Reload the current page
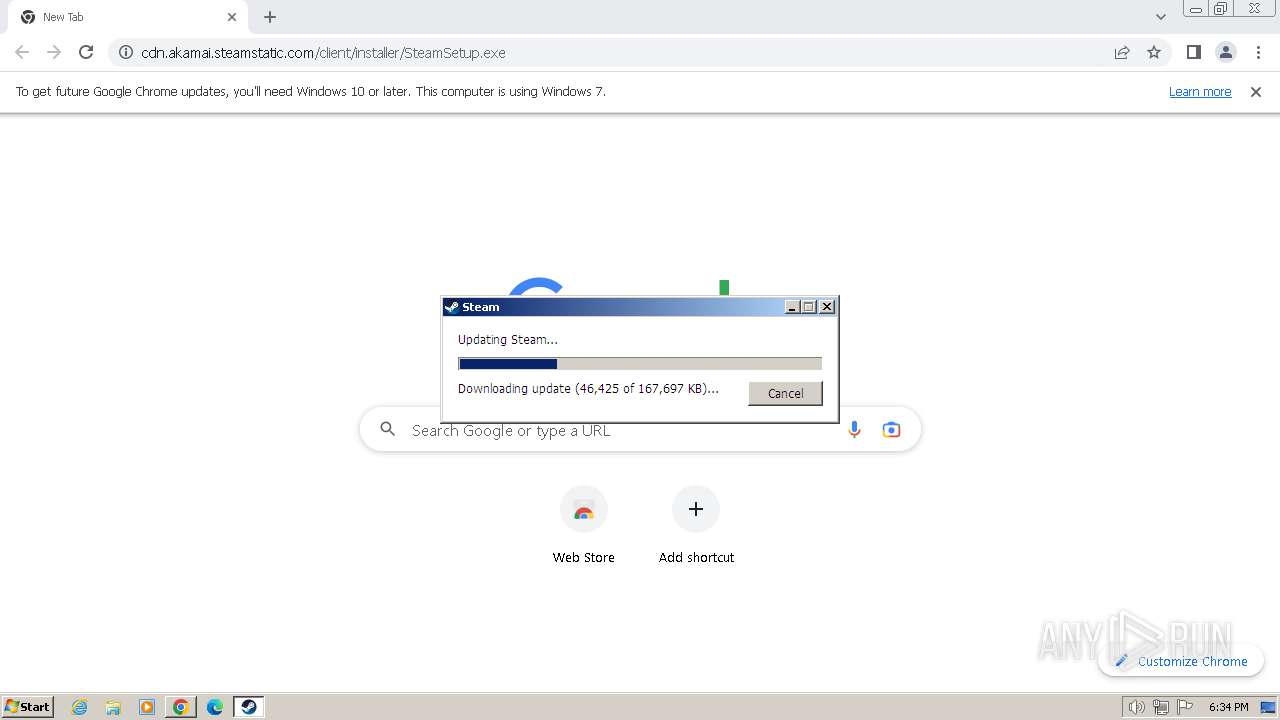 click(x=86, y=52)
